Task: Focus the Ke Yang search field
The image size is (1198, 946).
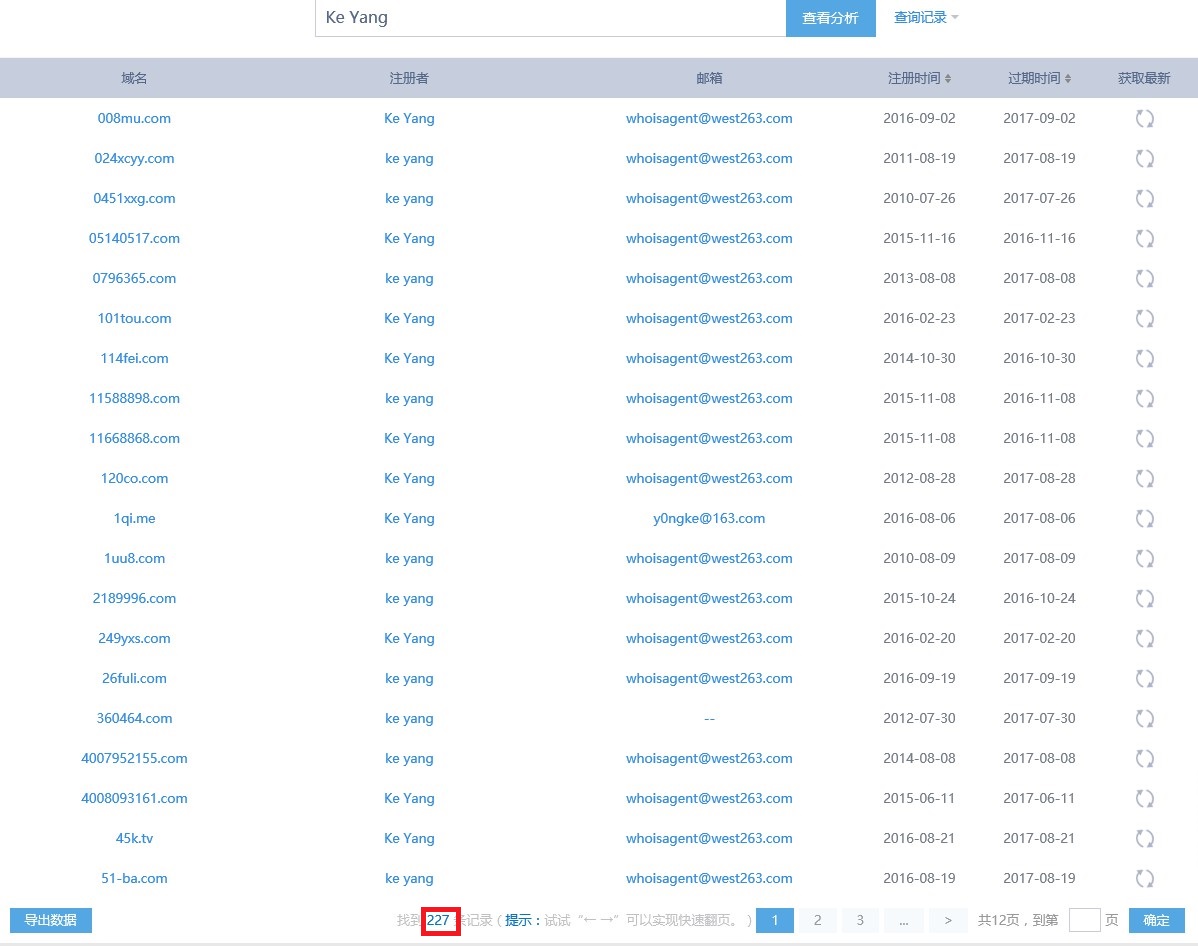Action: point(550,18)
